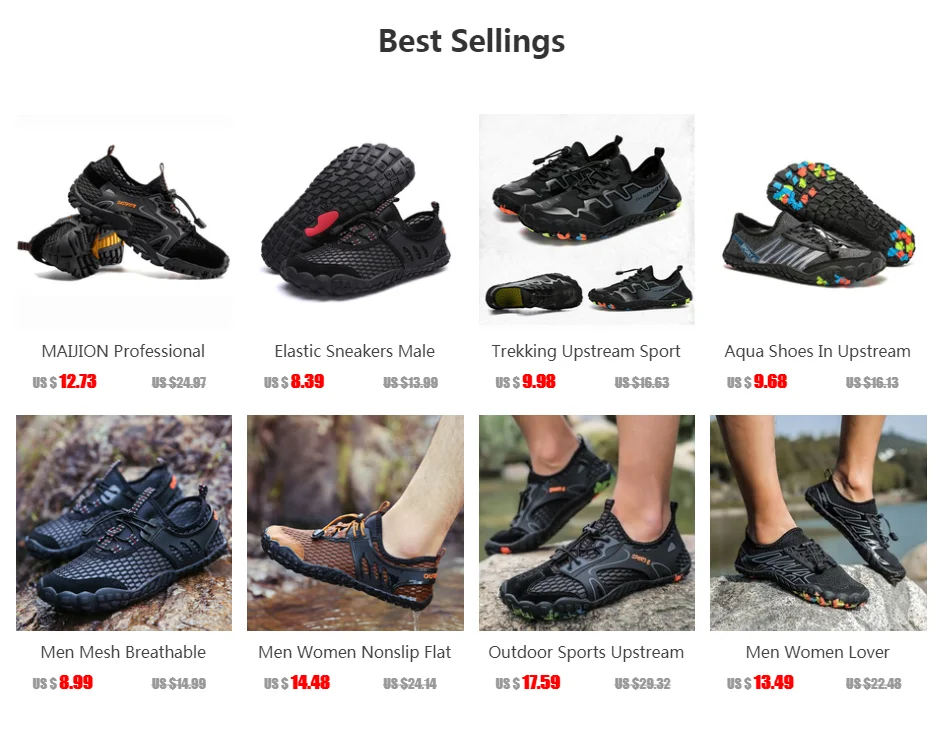The height and width of the screenshot is (729, 943).
Task: Click the Best Sellings heading
Action: coord(472,42)
